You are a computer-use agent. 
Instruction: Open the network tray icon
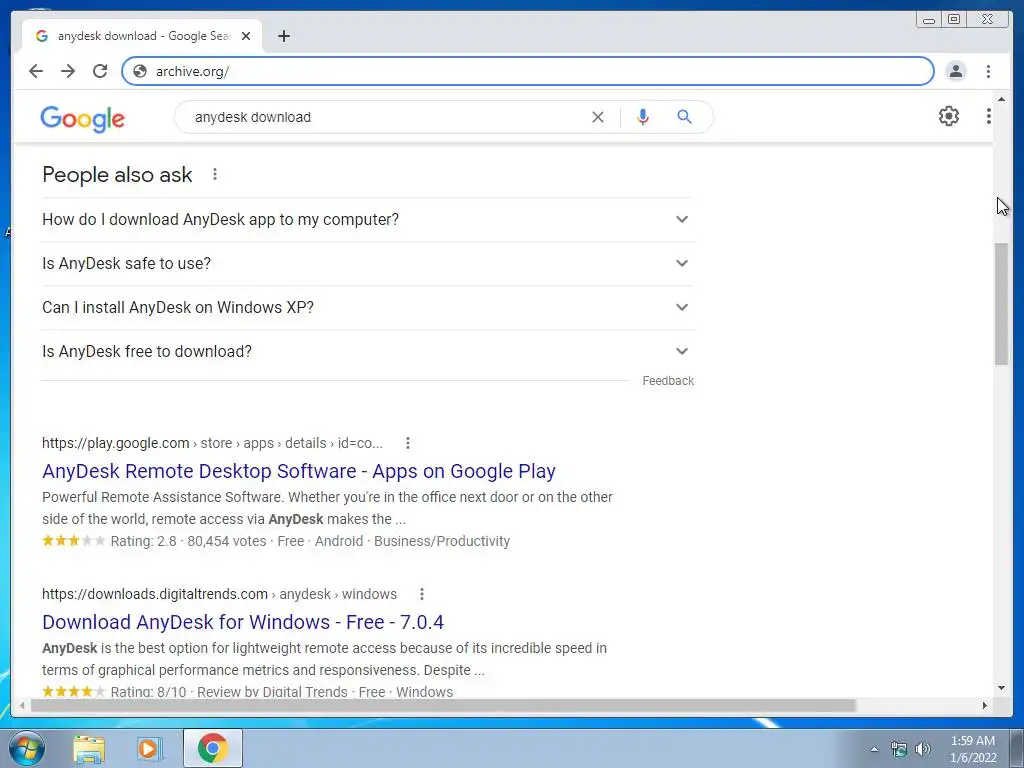(x=899, y=749)
